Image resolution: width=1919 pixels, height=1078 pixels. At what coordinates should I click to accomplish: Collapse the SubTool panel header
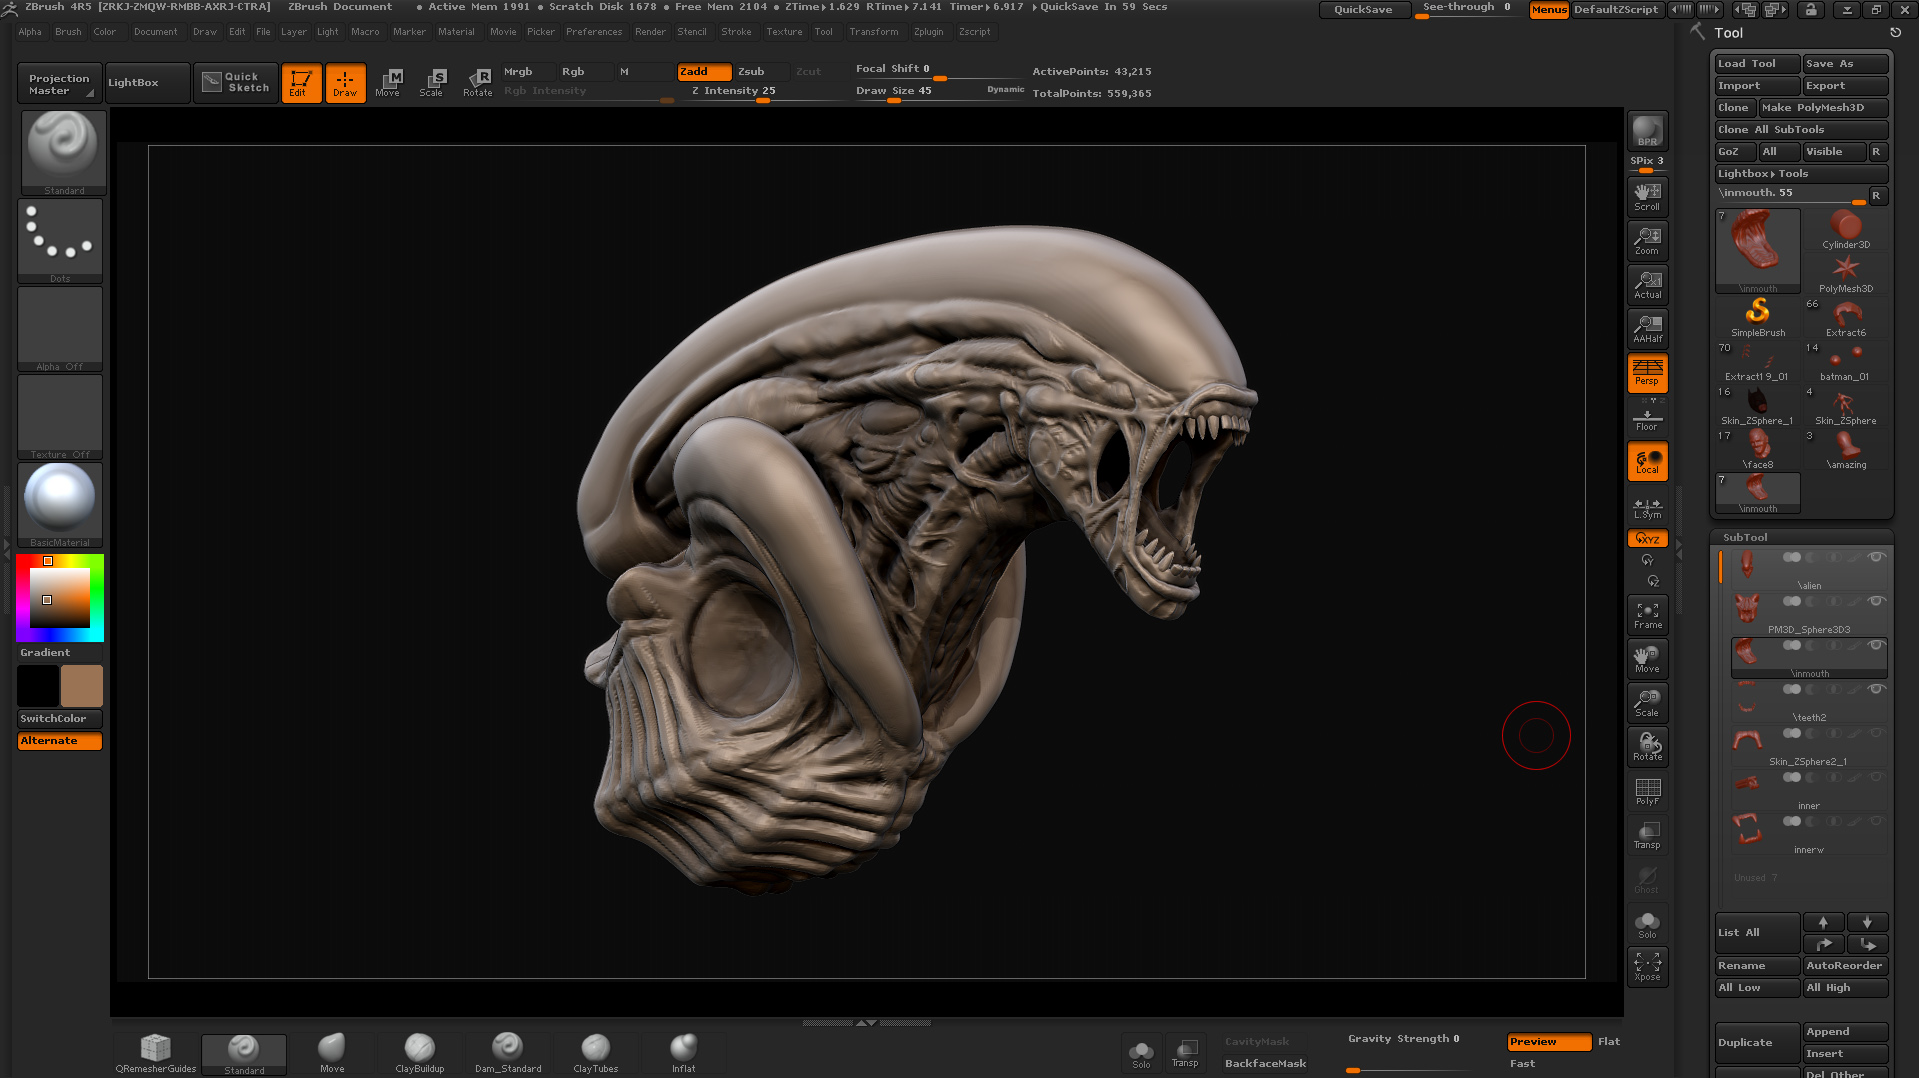tap(1745, 538)
